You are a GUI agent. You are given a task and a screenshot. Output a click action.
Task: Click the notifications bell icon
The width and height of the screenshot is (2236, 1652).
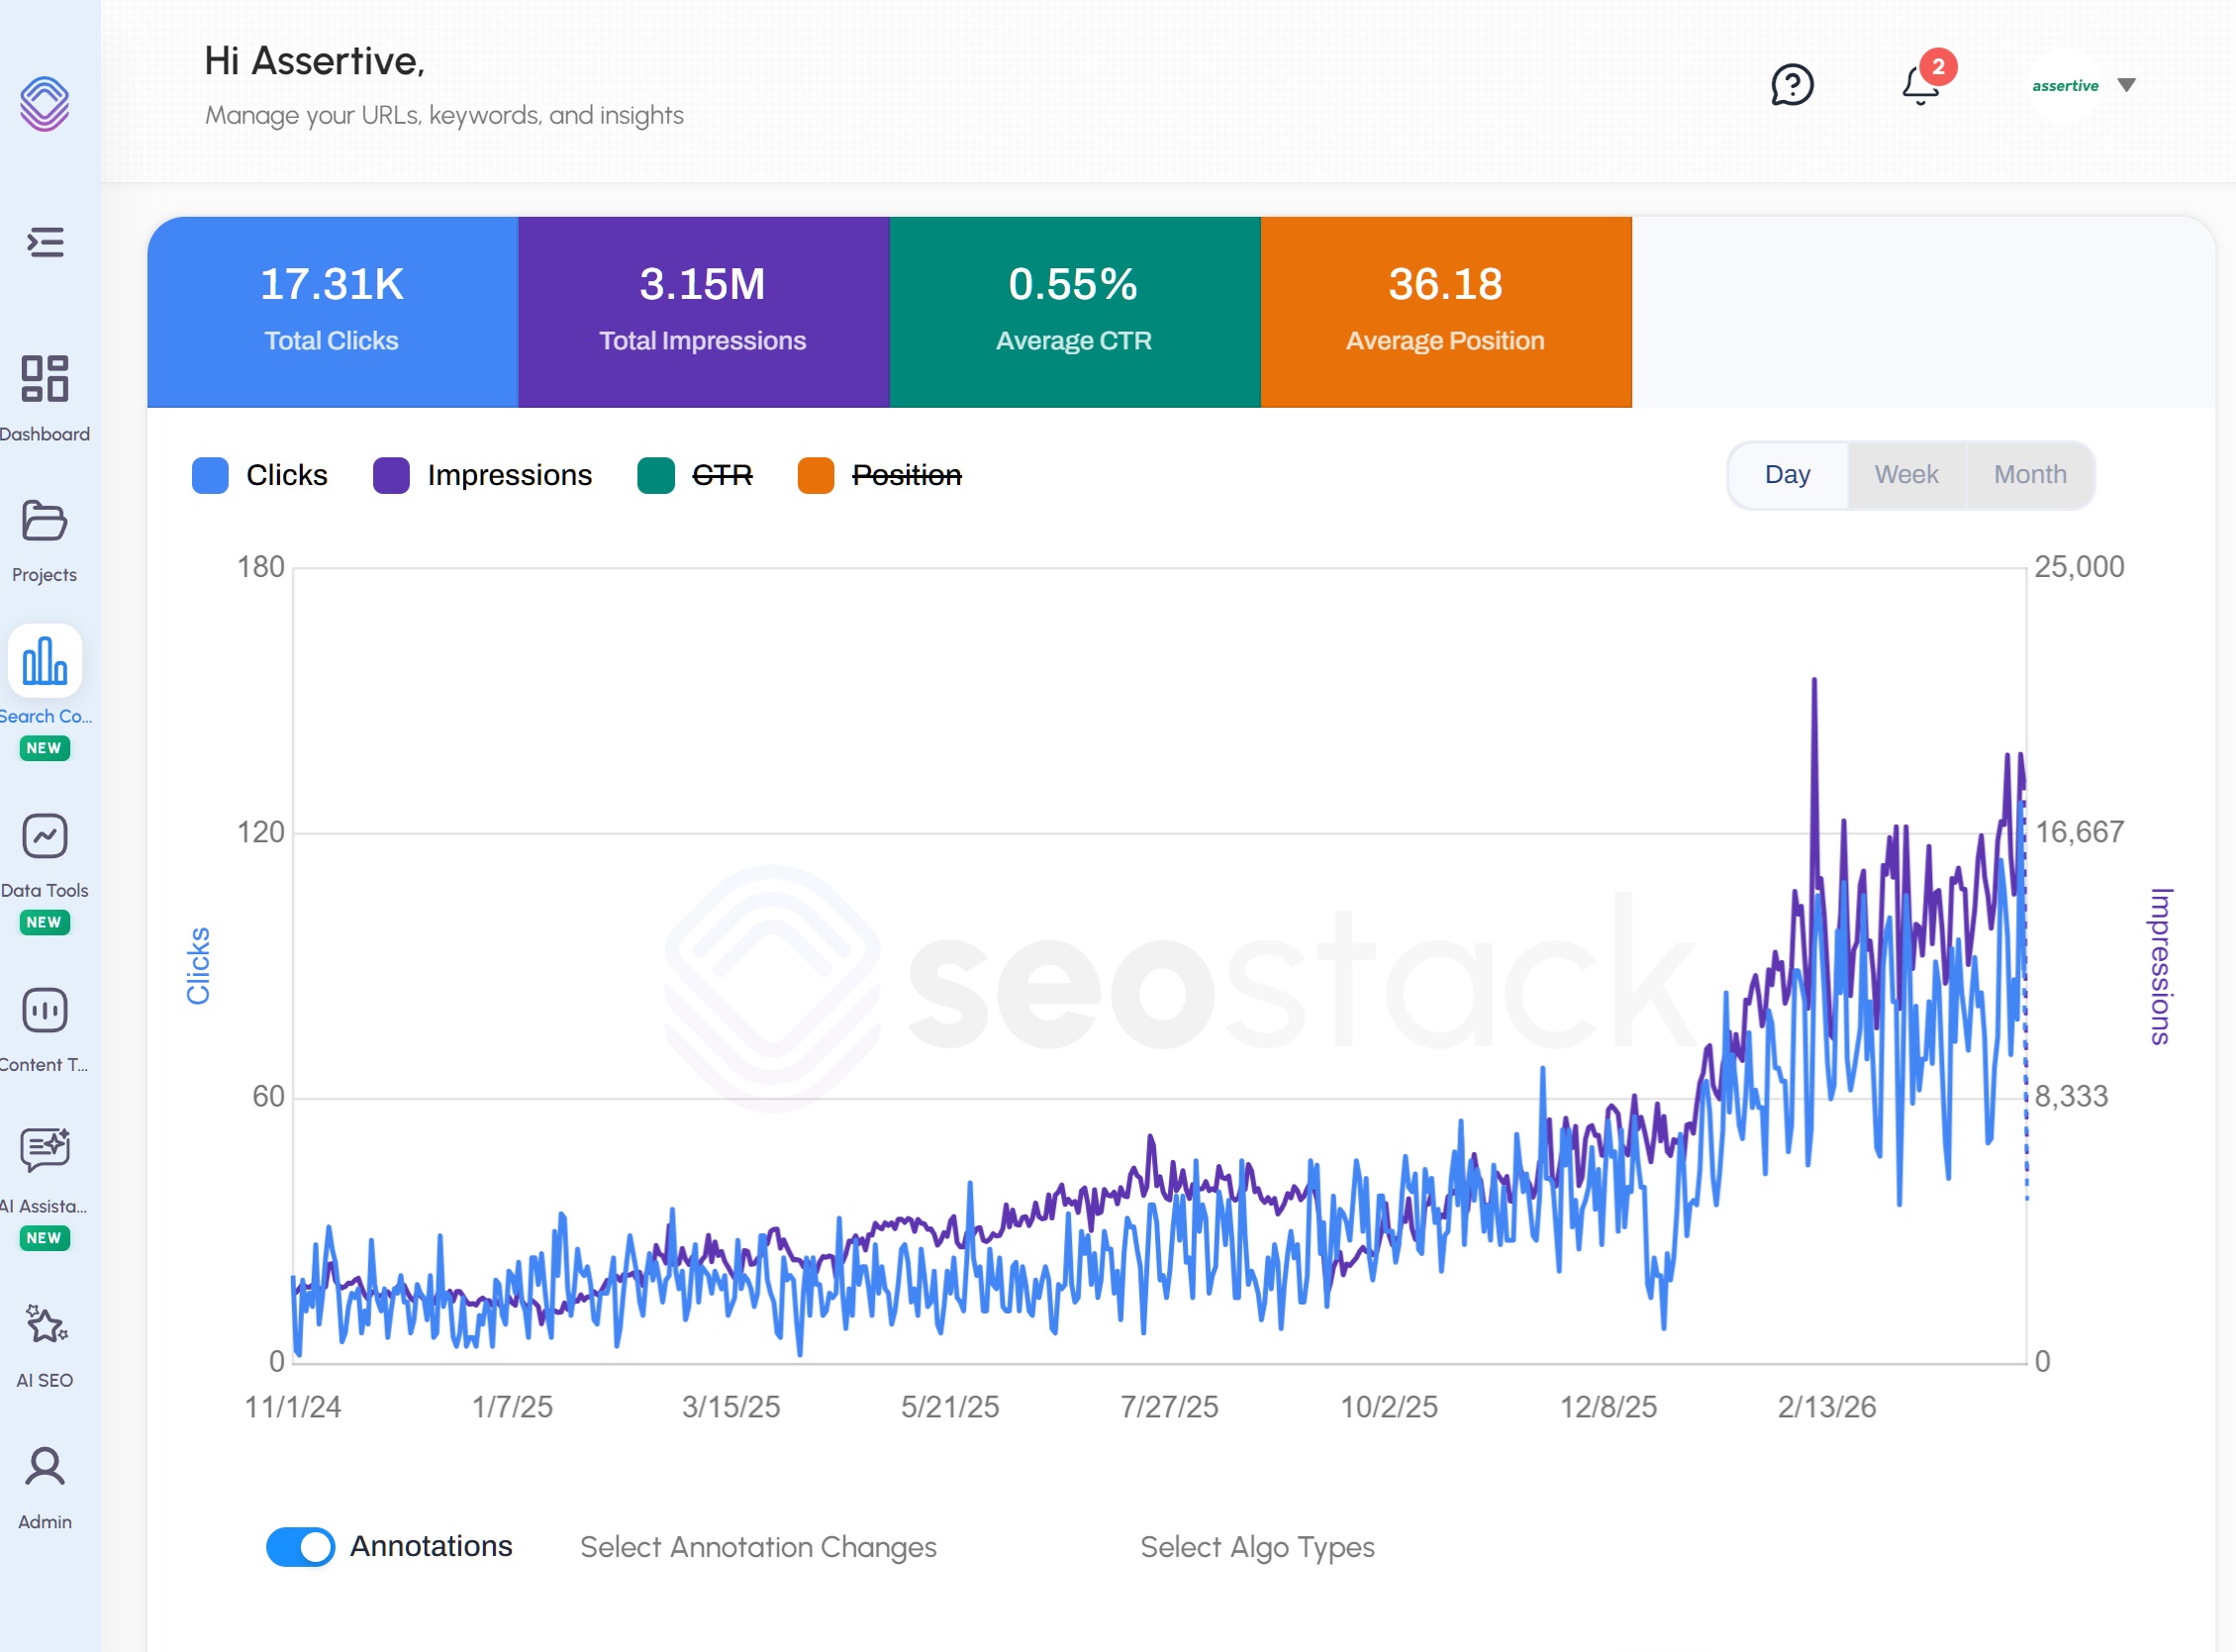1921,85
